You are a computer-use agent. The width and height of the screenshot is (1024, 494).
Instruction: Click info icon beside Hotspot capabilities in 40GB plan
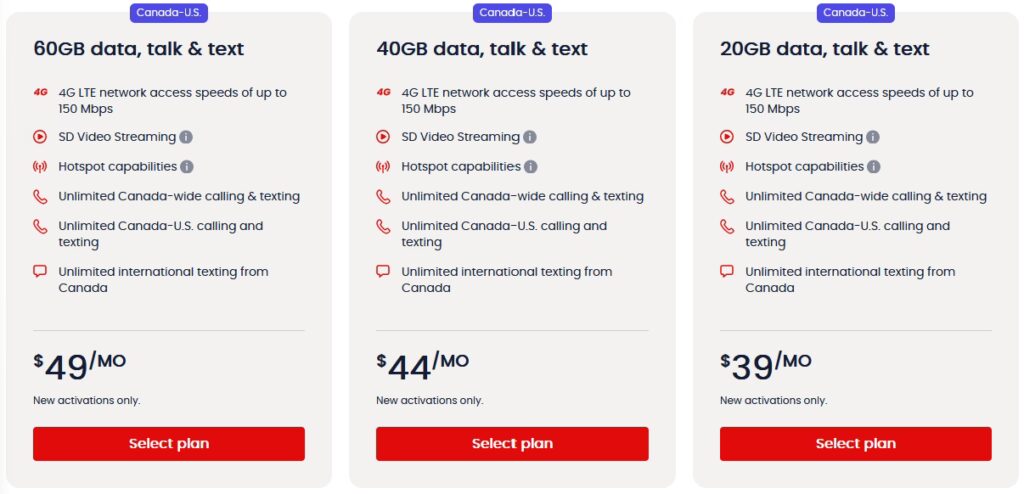click(531, 167)
